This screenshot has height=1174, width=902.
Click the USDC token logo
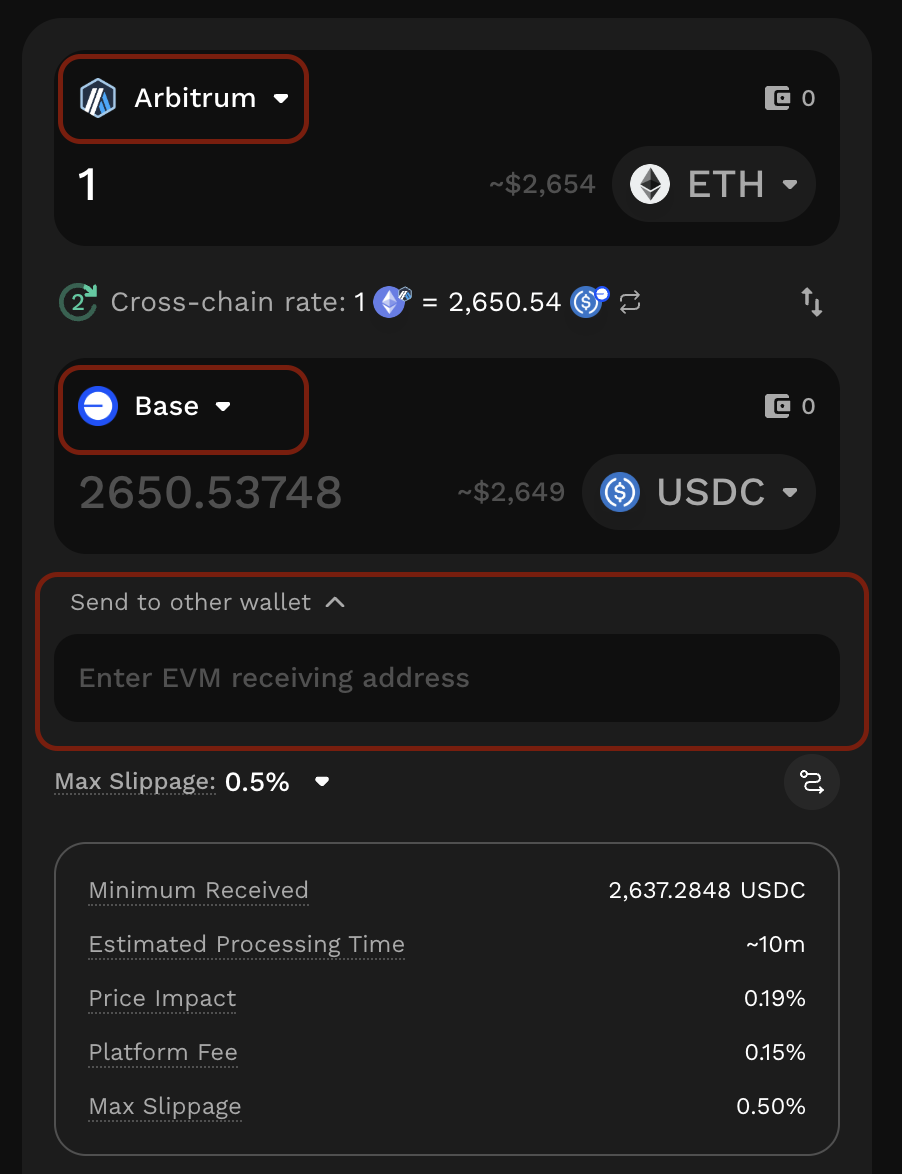coord(620,492)
